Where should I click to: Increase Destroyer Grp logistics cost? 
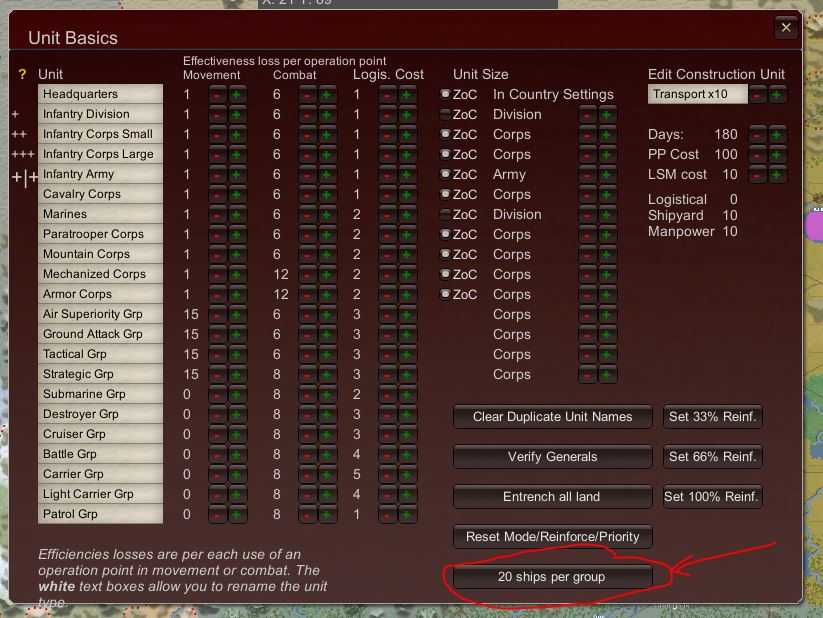(407, 415)
